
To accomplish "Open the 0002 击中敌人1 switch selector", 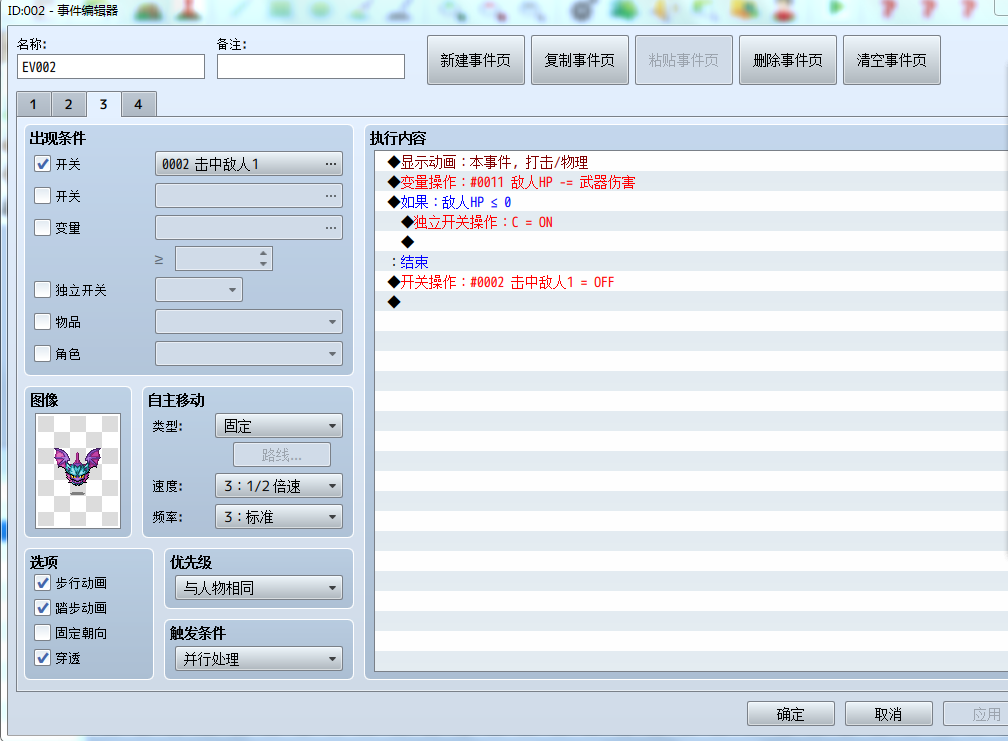I will point(249,164).
